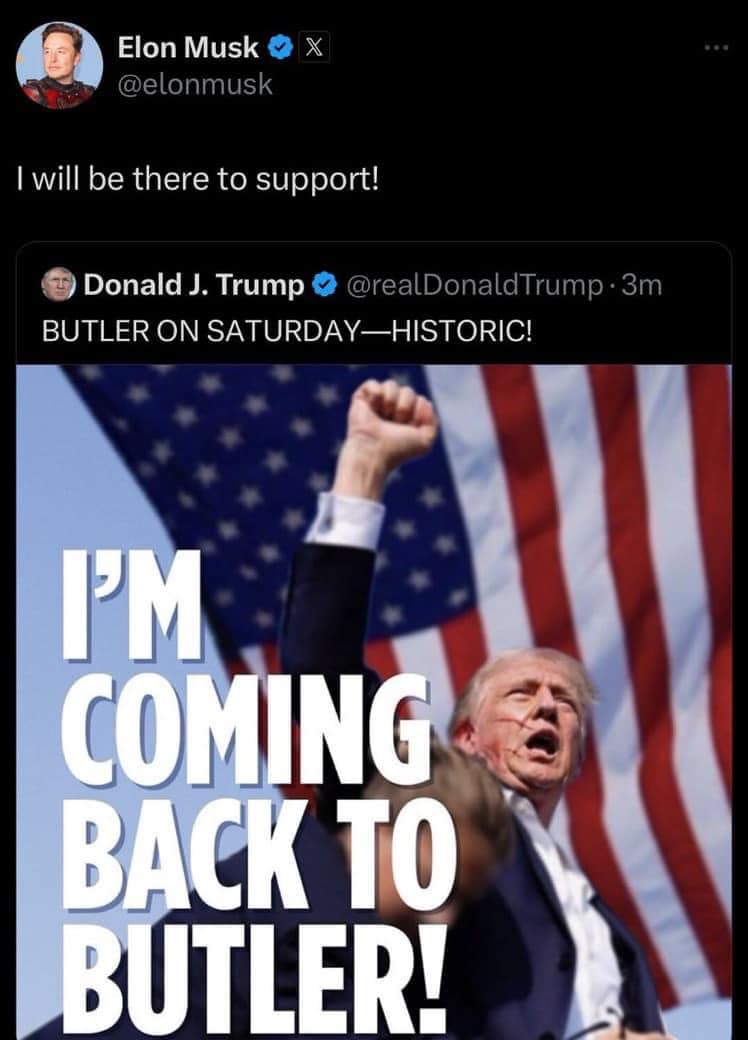The width and height of the screenshot is (748, 1040).
Task: Click the verified badge beside Donald J. Trump
Action: pyautogui.click(x=324, y=285)
